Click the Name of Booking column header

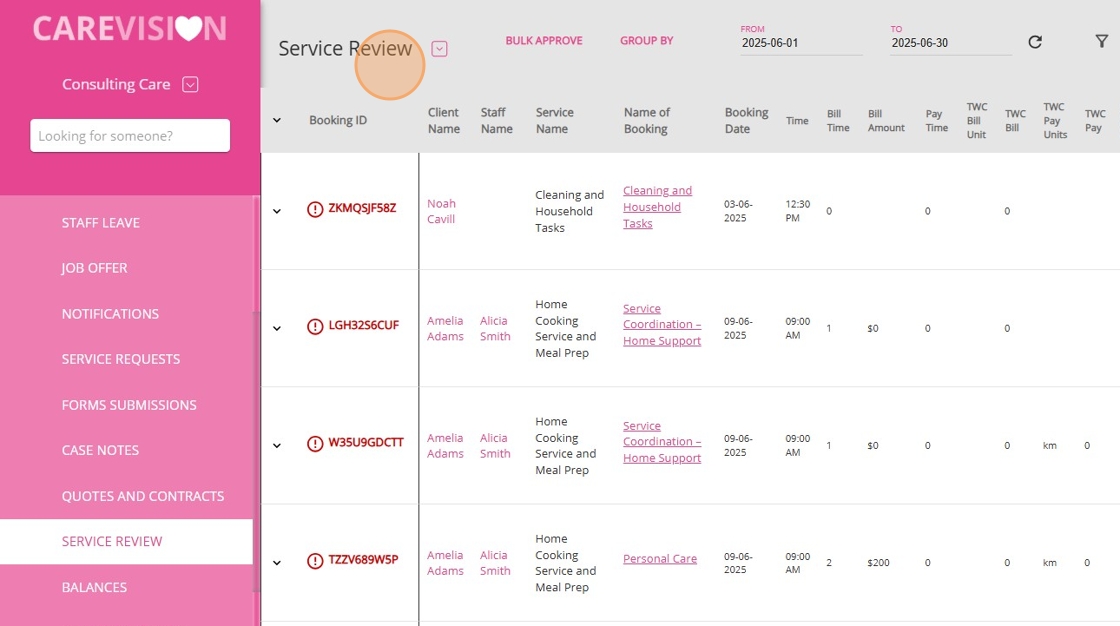(646, 121)
